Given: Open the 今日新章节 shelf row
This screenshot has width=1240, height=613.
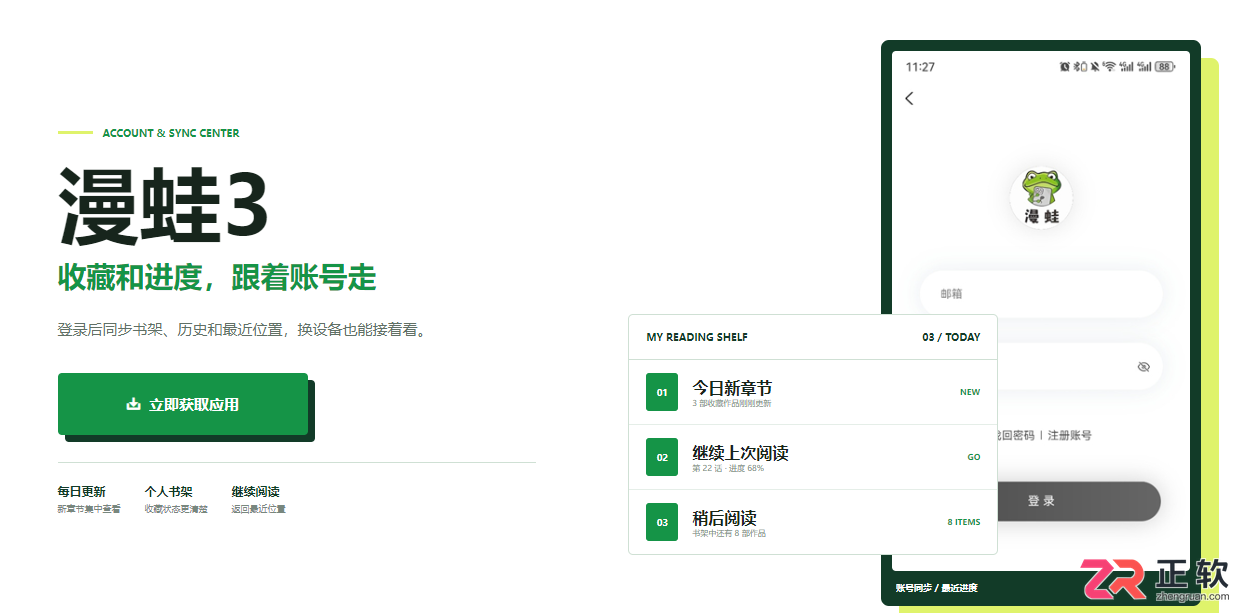Looking at the screenshot, I should click(x=813, y=393).
